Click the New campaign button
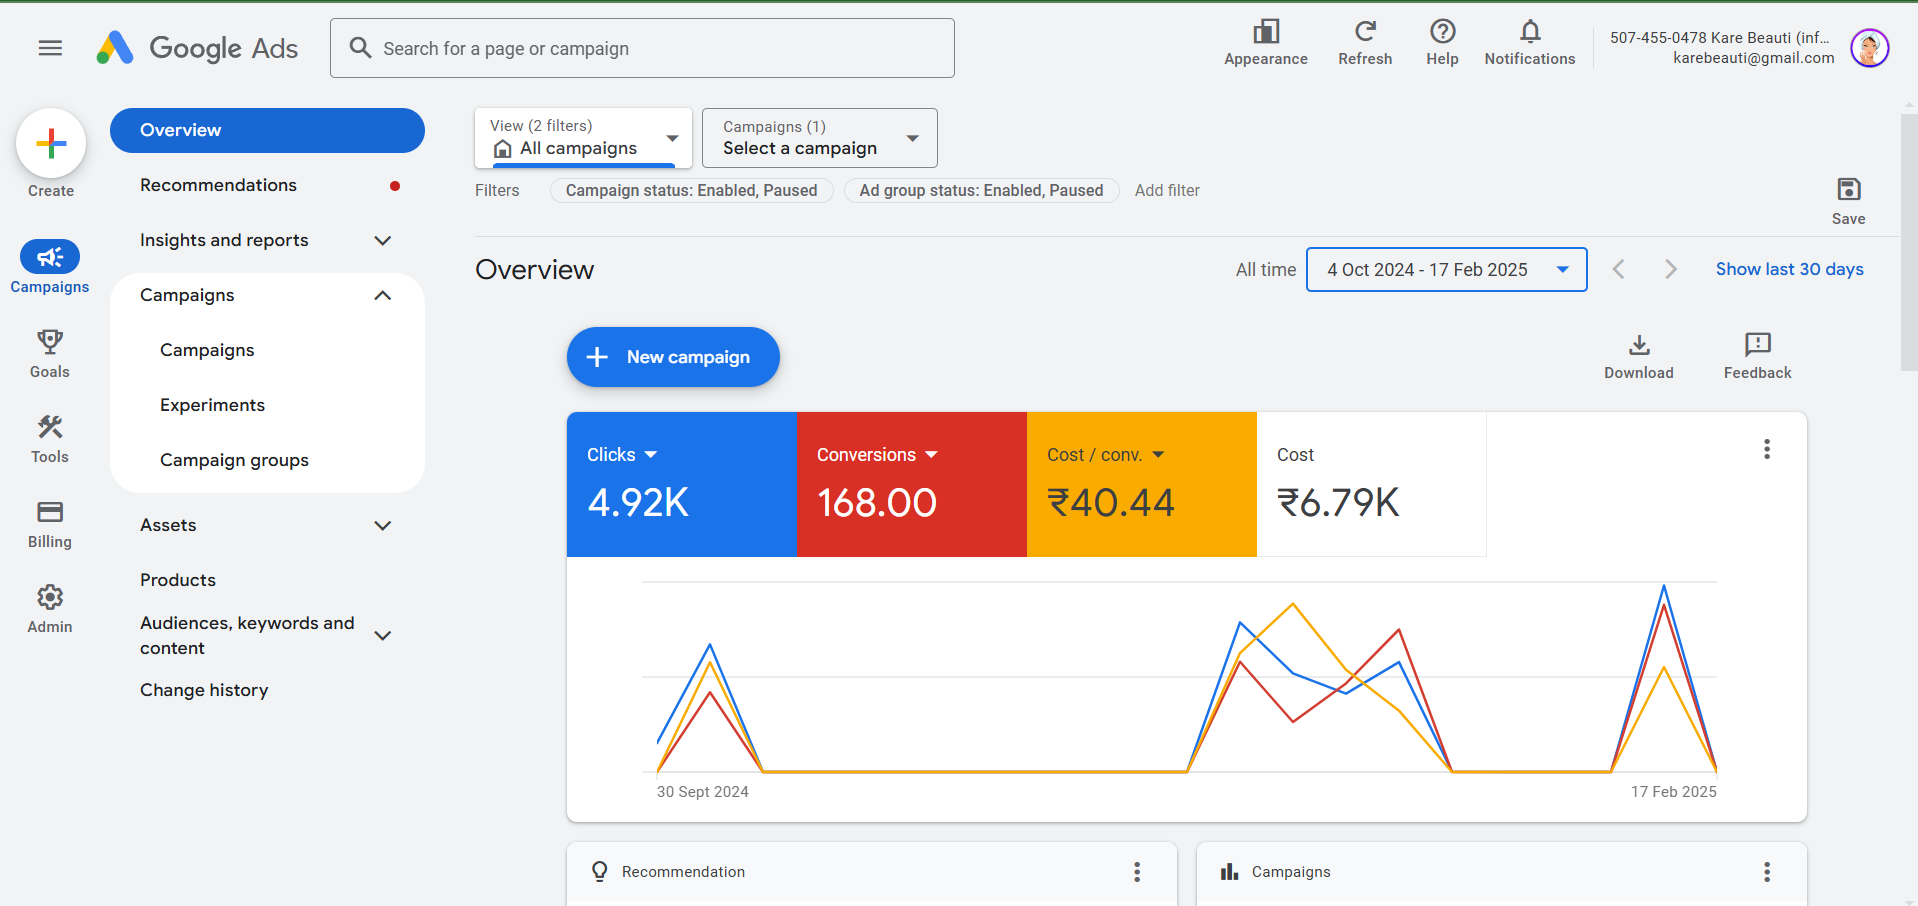The image size is (1918, 906). pyautogui.click(x=673, y=357)
